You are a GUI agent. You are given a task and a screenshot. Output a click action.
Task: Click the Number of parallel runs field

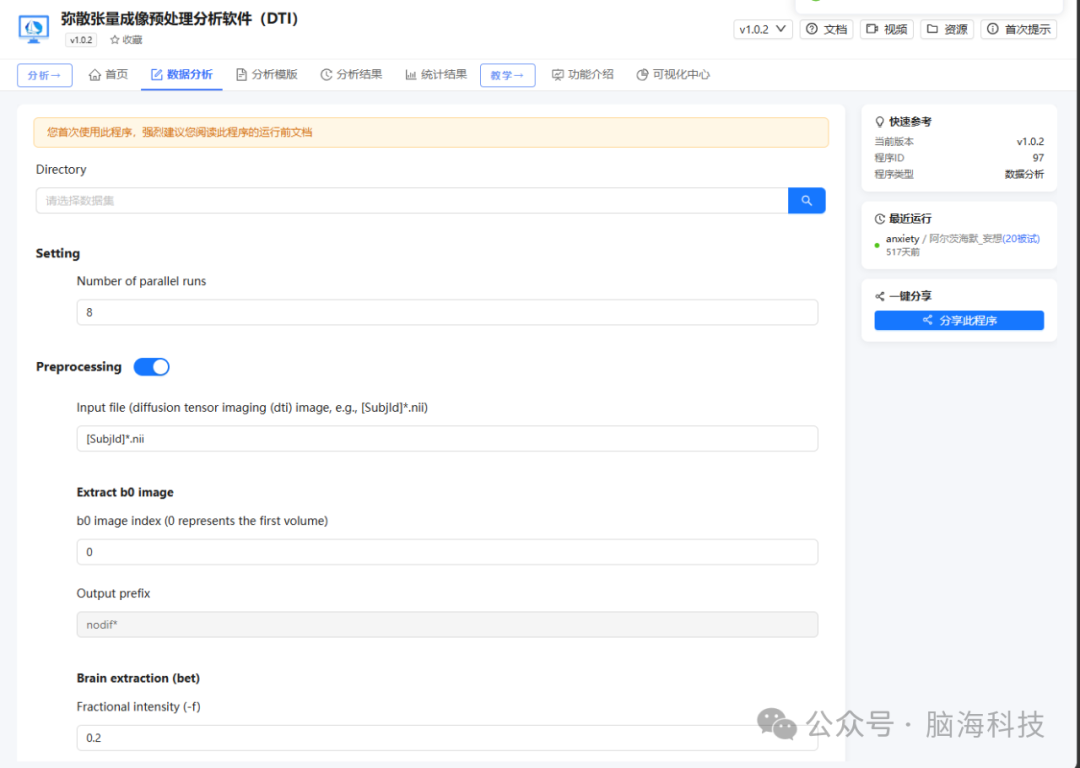pos(447,312)
